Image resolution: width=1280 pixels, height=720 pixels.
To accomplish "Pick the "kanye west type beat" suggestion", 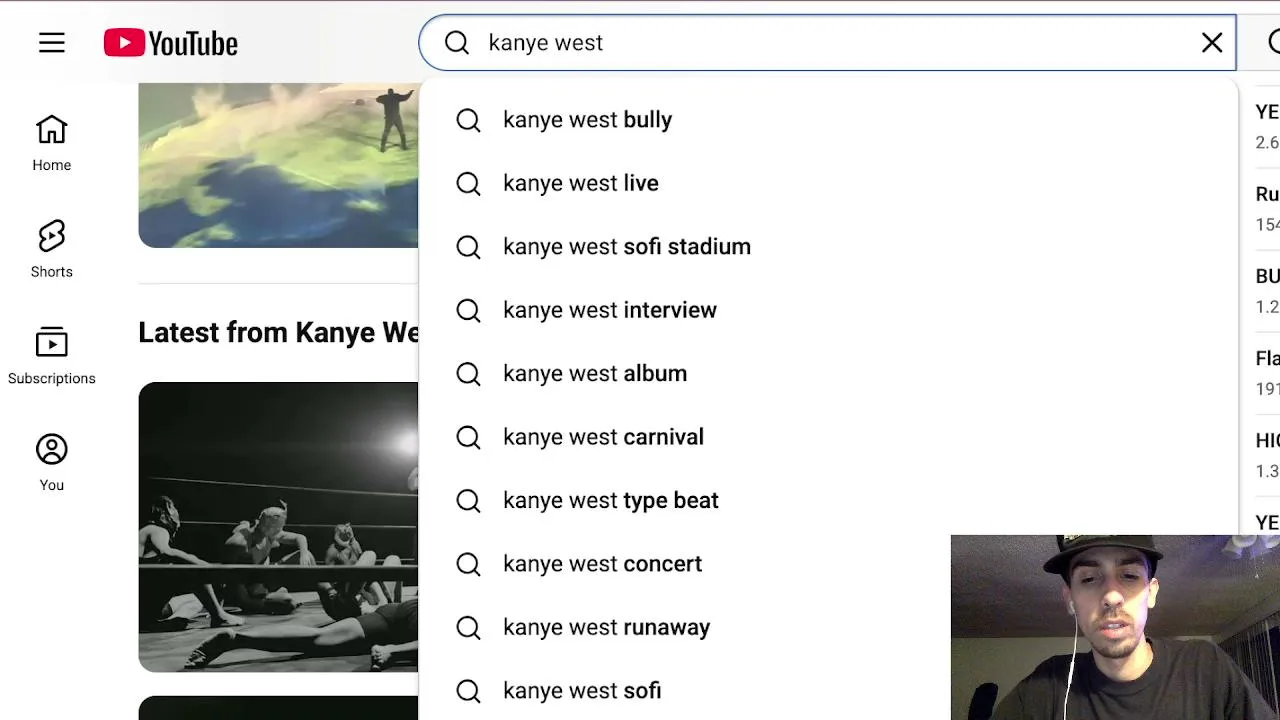I will (x=610, y=501).
